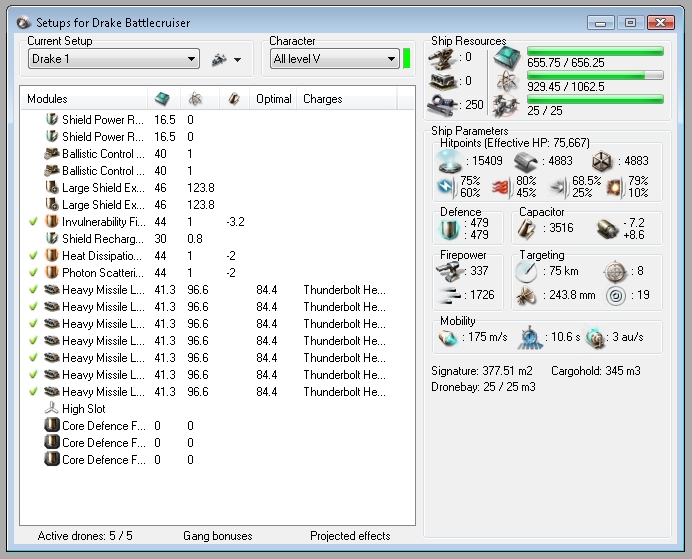
Task: Open the Character dropdown showing All level V
Action: (335, 59)
